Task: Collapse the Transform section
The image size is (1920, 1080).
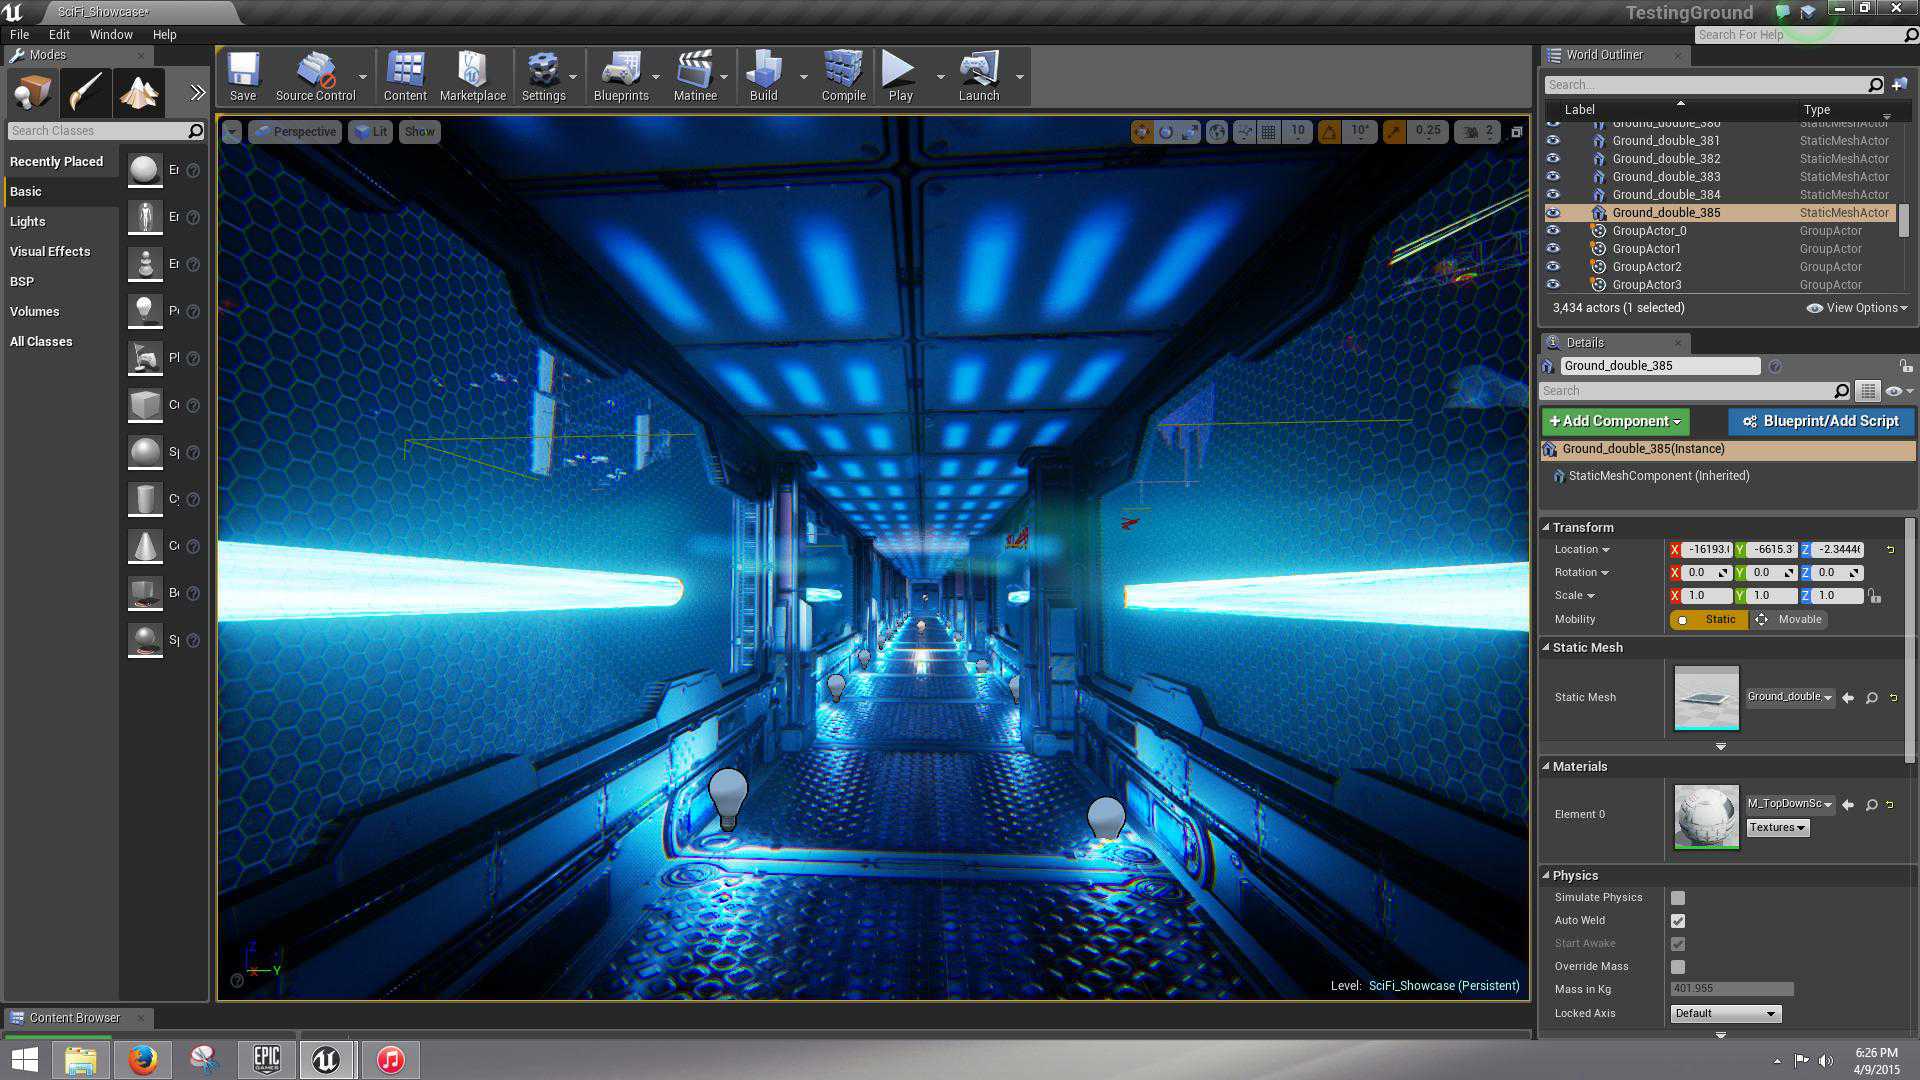Action: (1546, 527)
